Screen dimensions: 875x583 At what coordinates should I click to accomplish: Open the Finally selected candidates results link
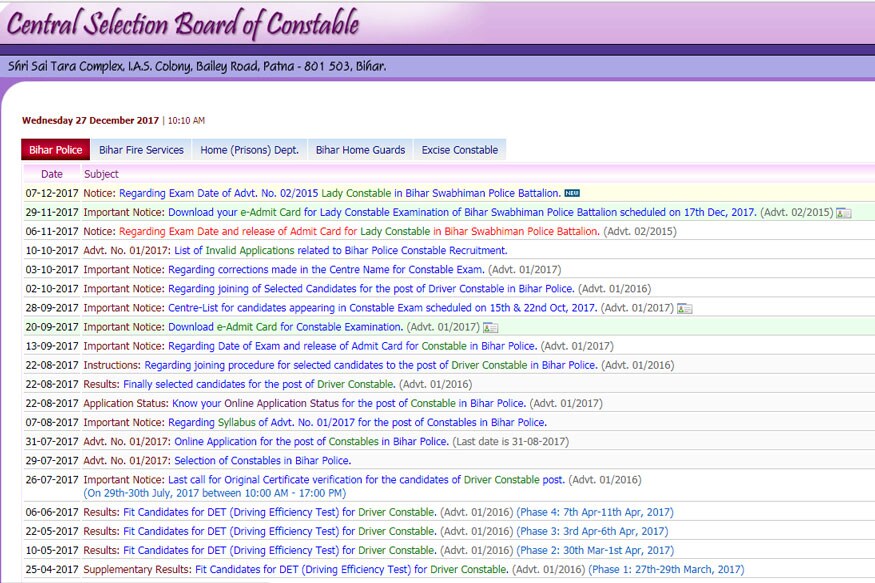(x=259, y=384)
